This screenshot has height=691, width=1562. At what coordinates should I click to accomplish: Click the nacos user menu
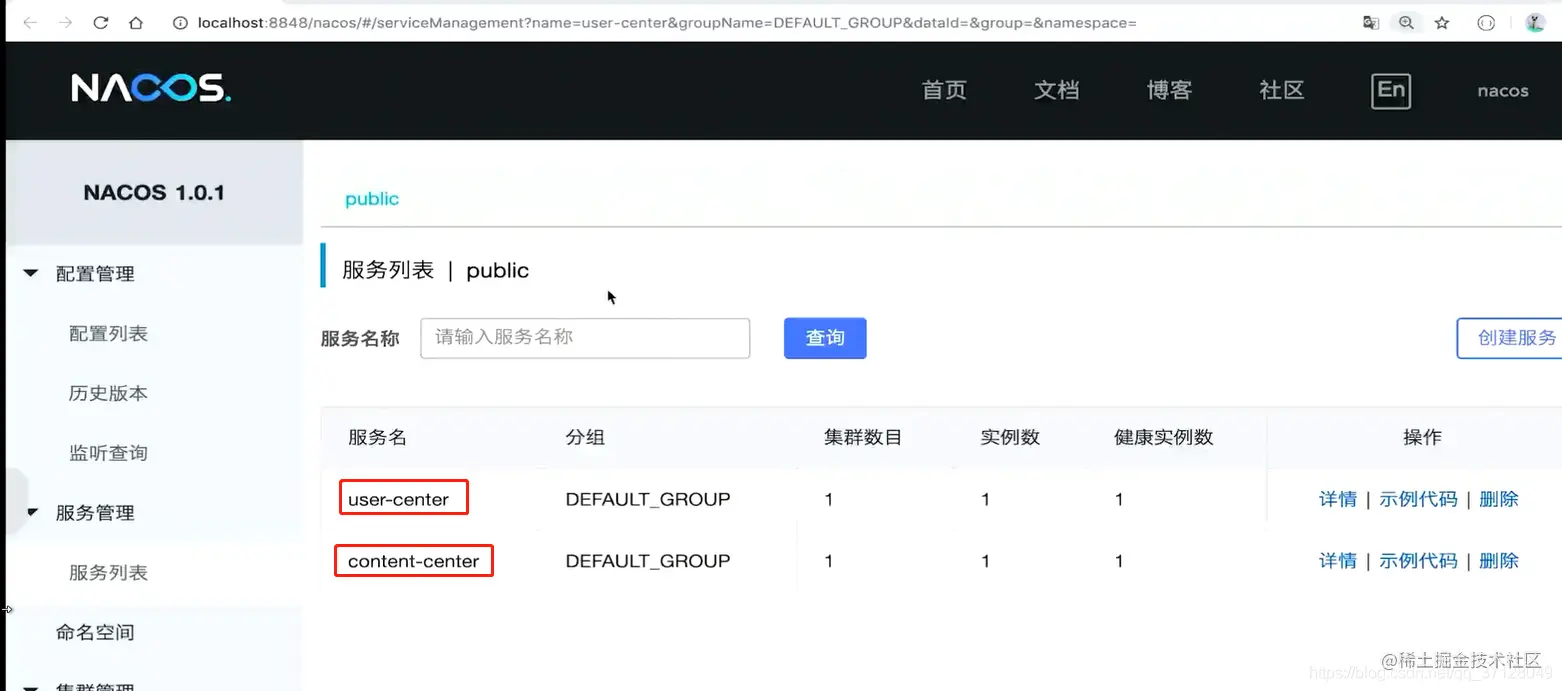coord(1503,91)
